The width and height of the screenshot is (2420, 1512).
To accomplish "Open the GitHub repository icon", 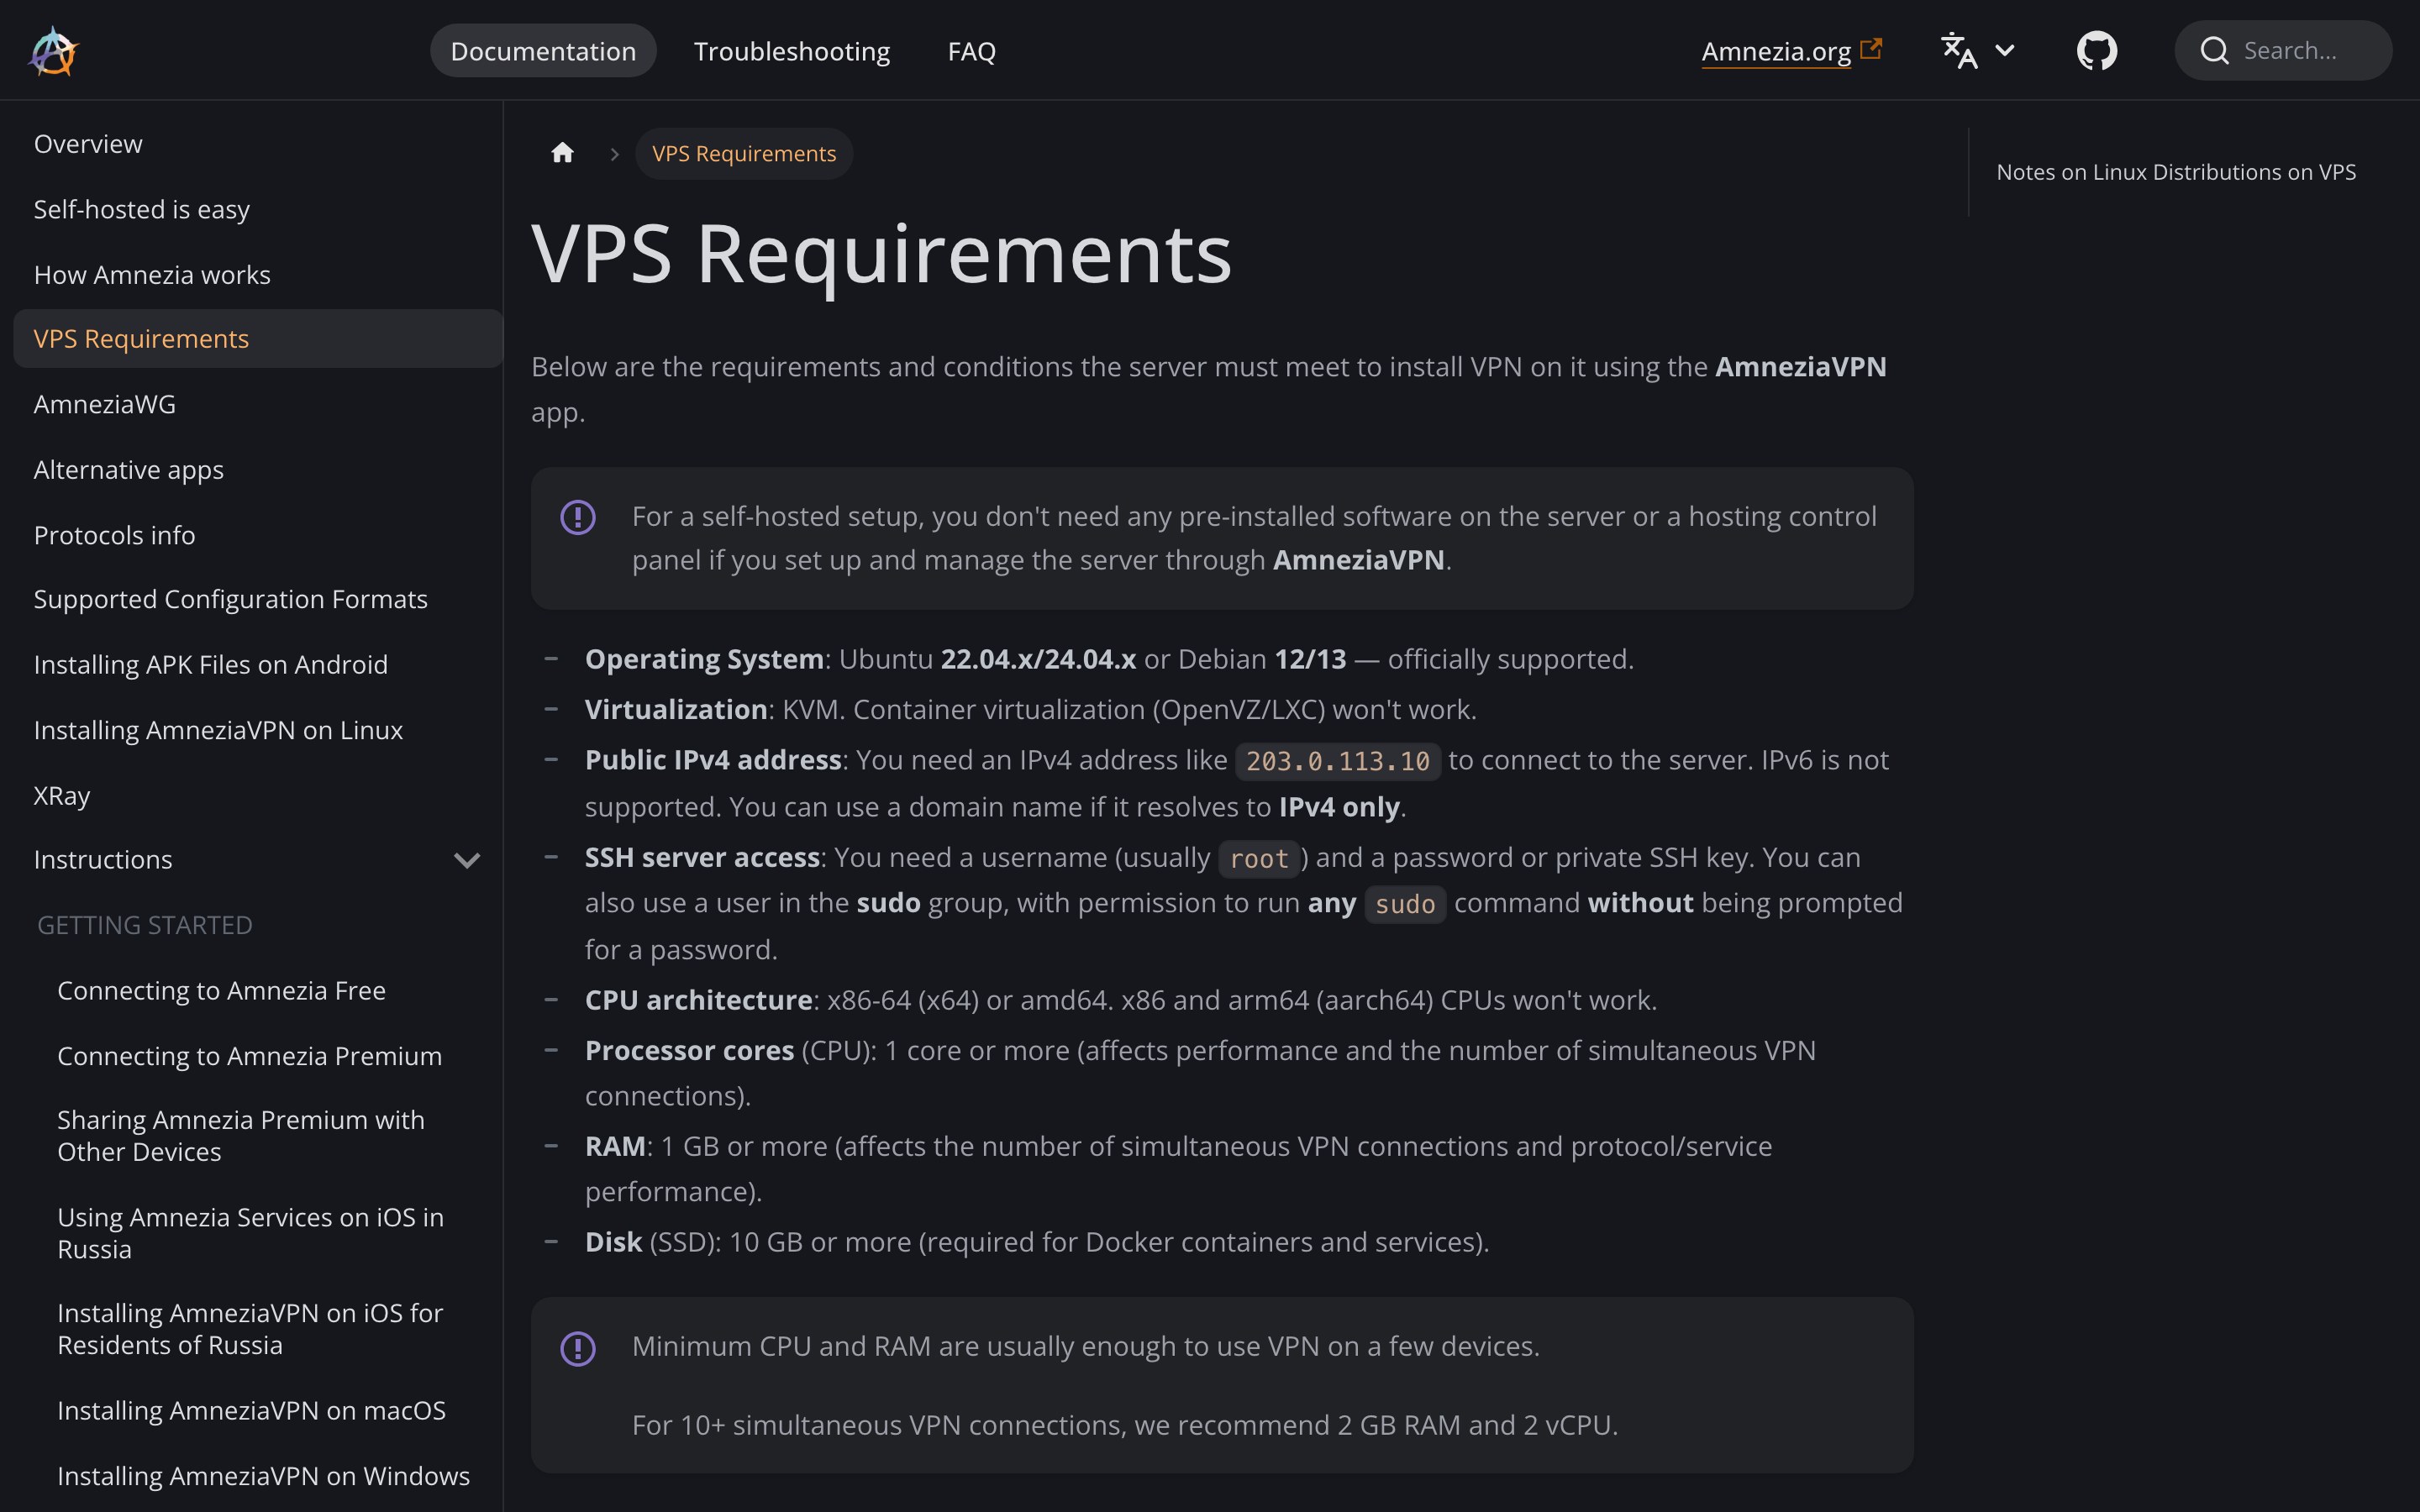I will [x=2096, y=51].
